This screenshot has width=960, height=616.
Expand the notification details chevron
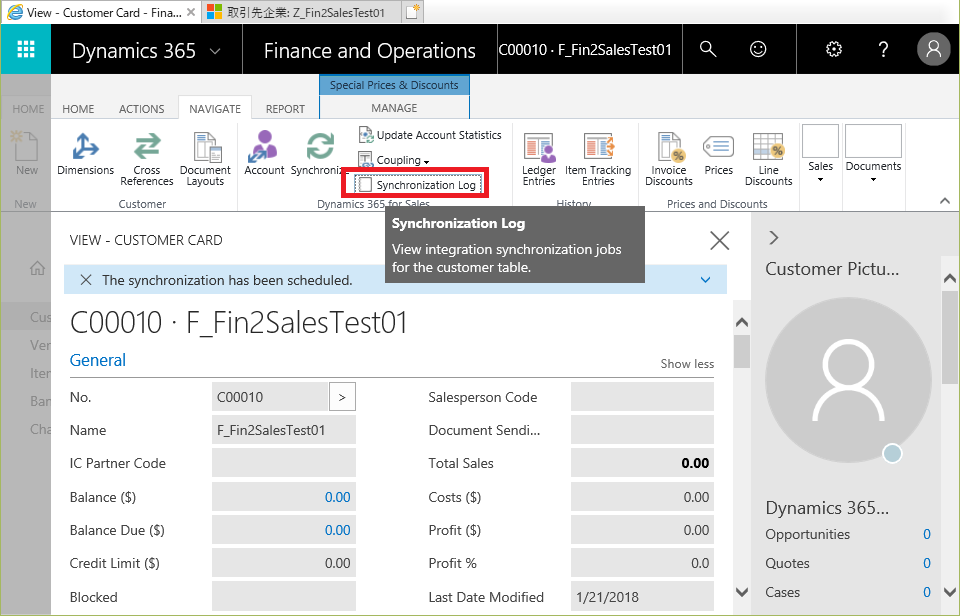pyautogui.click(x=705, y=280)
